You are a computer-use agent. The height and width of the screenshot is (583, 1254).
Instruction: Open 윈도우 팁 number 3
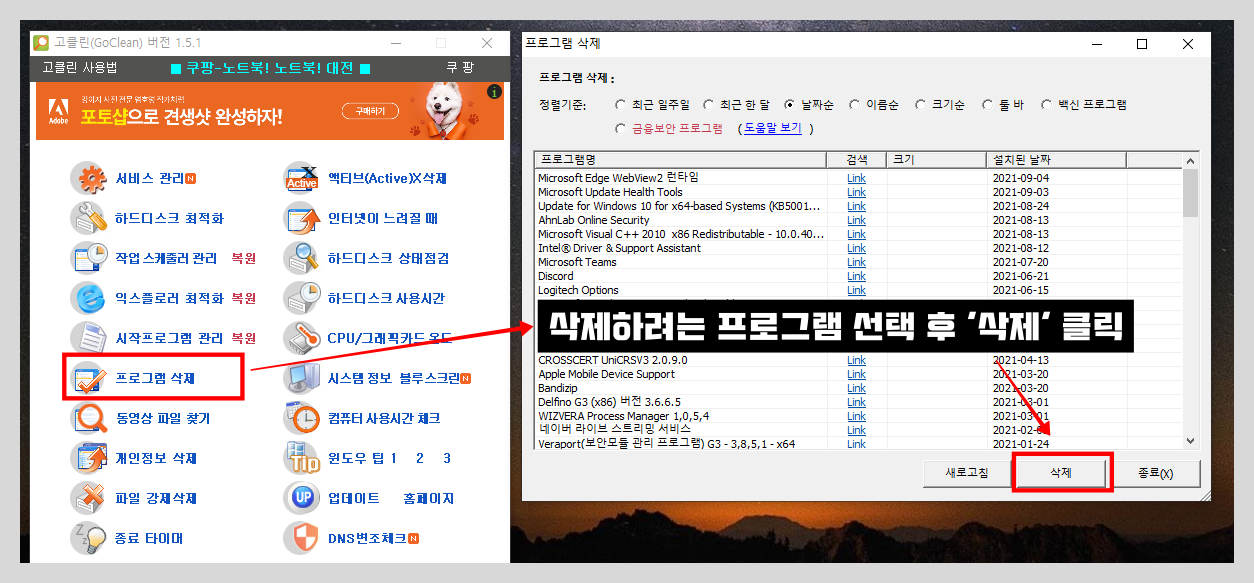(447, 458)
